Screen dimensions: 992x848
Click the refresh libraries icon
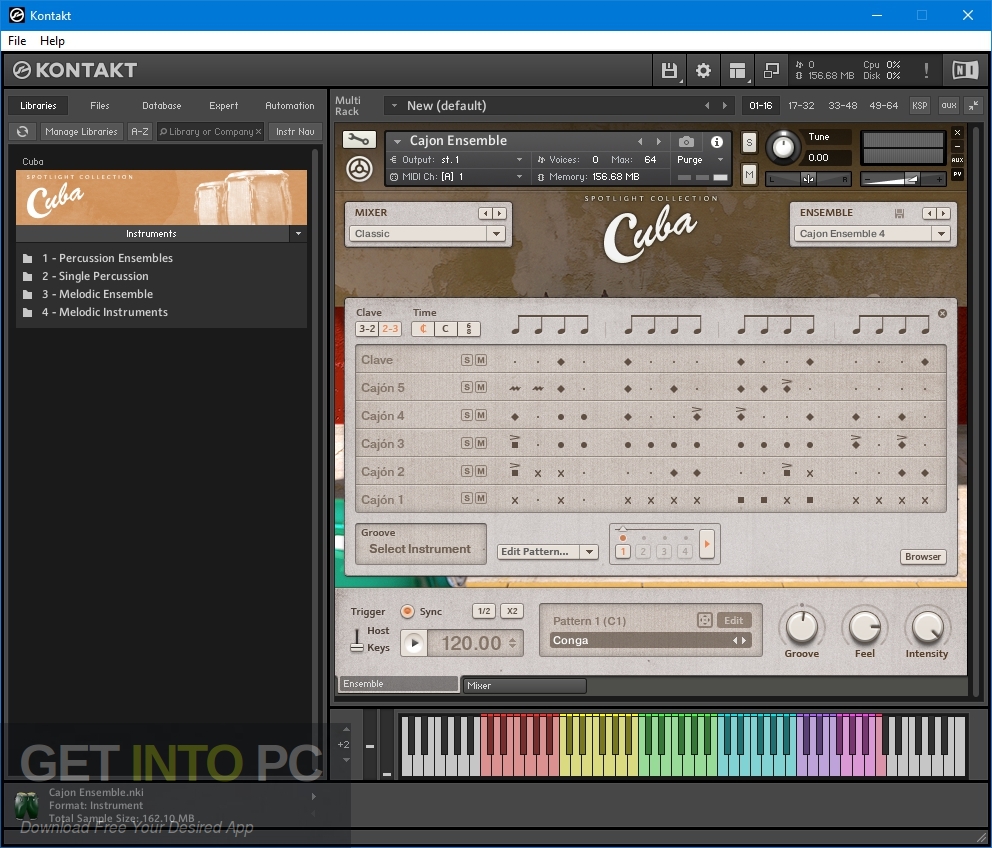(23, 132)
